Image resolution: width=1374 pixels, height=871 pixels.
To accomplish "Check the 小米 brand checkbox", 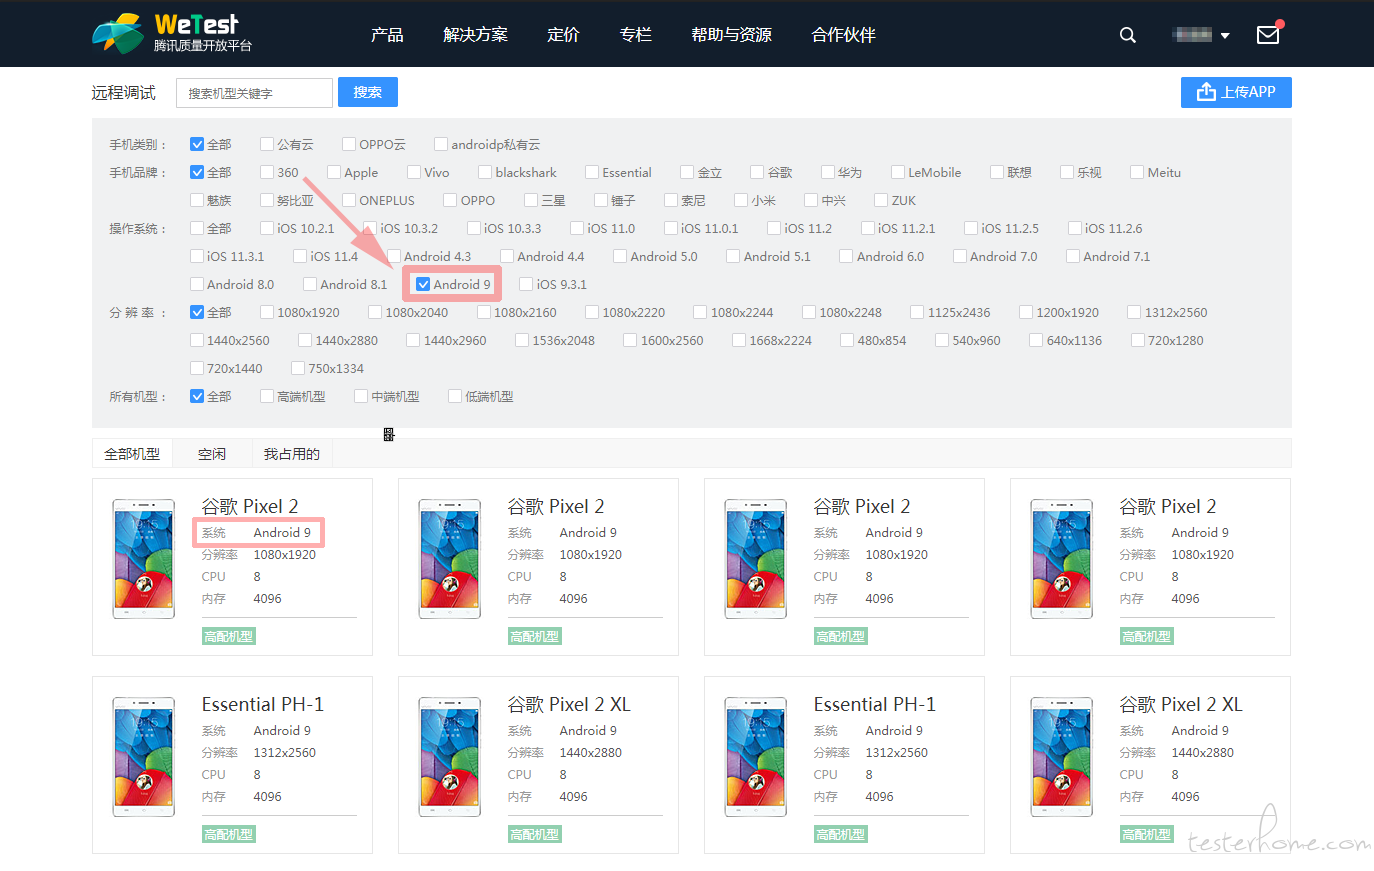I will pos(741,200).
